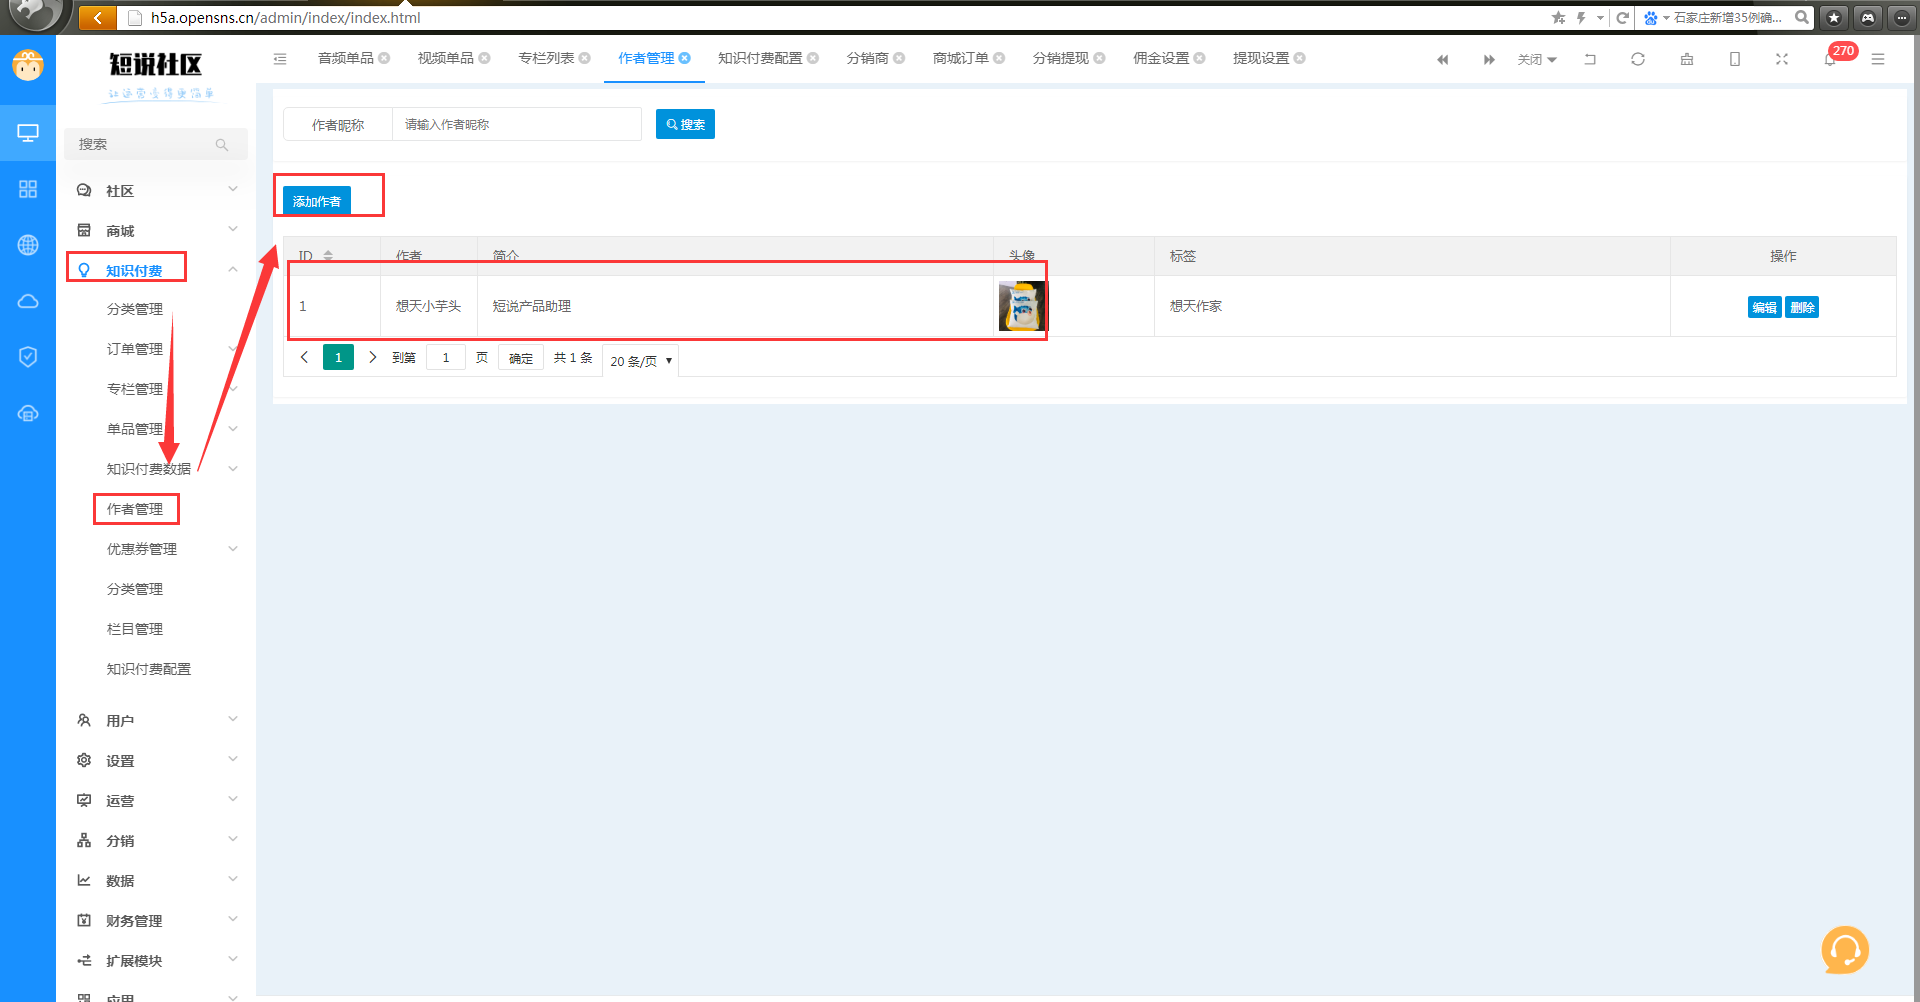
Task: Switch to the 分销商 tab
Action: pyautogui.click(x=867, y=58)
